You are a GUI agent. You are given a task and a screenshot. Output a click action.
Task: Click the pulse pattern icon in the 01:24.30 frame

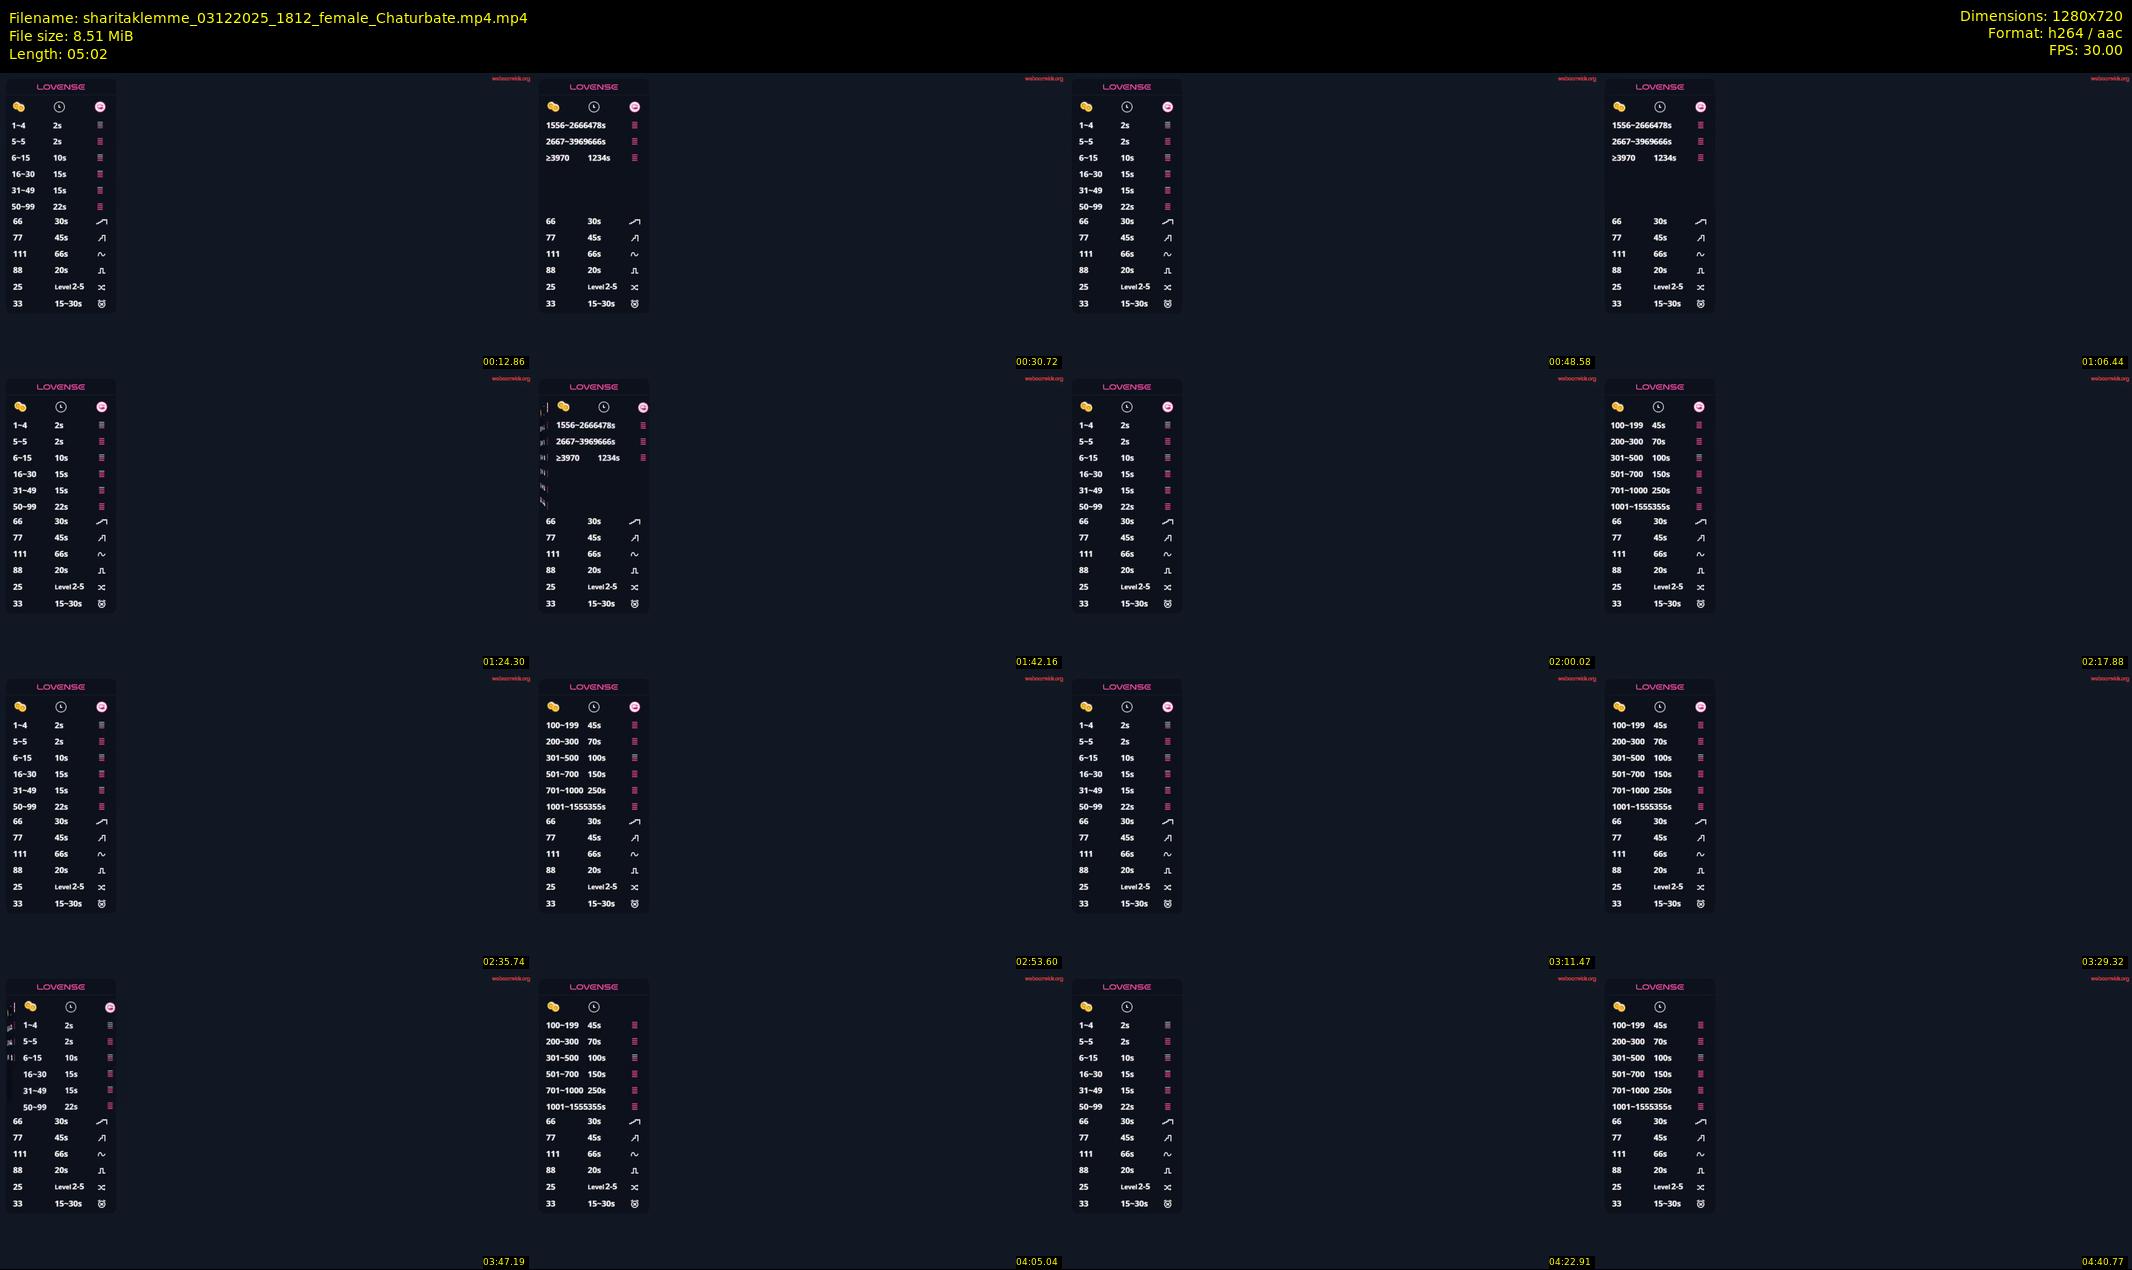pos(101,571)
